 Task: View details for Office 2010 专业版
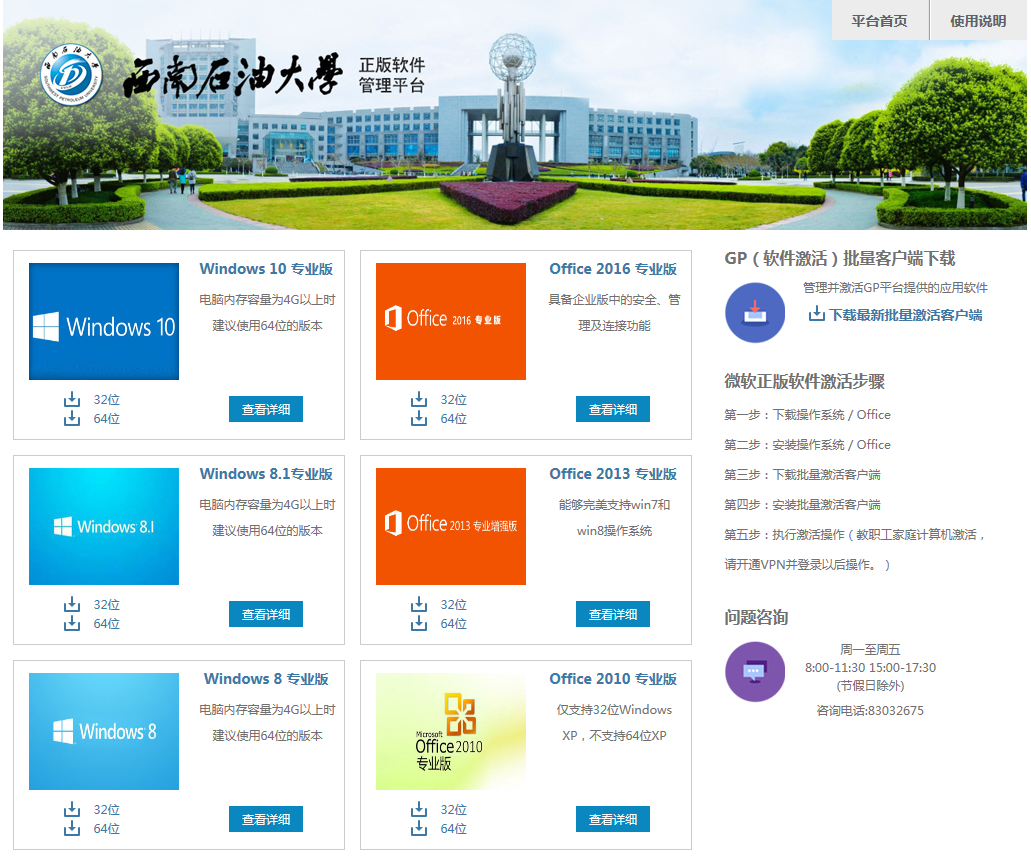tap(613, 820)
